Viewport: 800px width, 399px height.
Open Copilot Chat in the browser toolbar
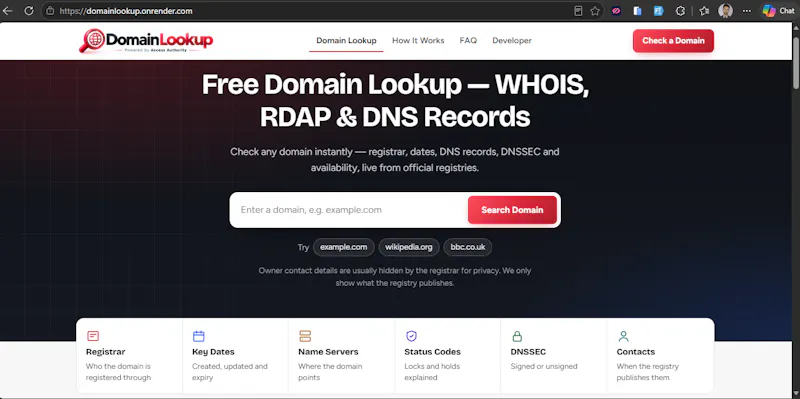pos(778,11)
